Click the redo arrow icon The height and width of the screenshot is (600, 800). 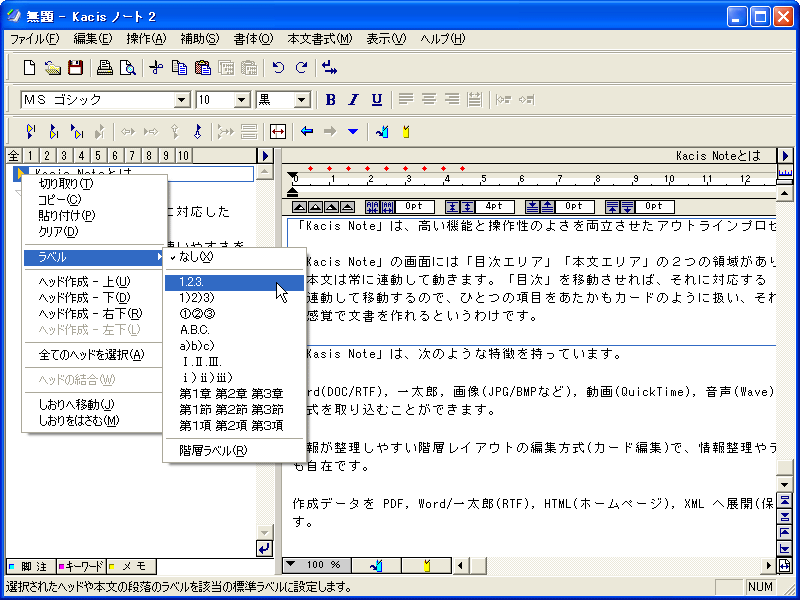coord(302,67)
